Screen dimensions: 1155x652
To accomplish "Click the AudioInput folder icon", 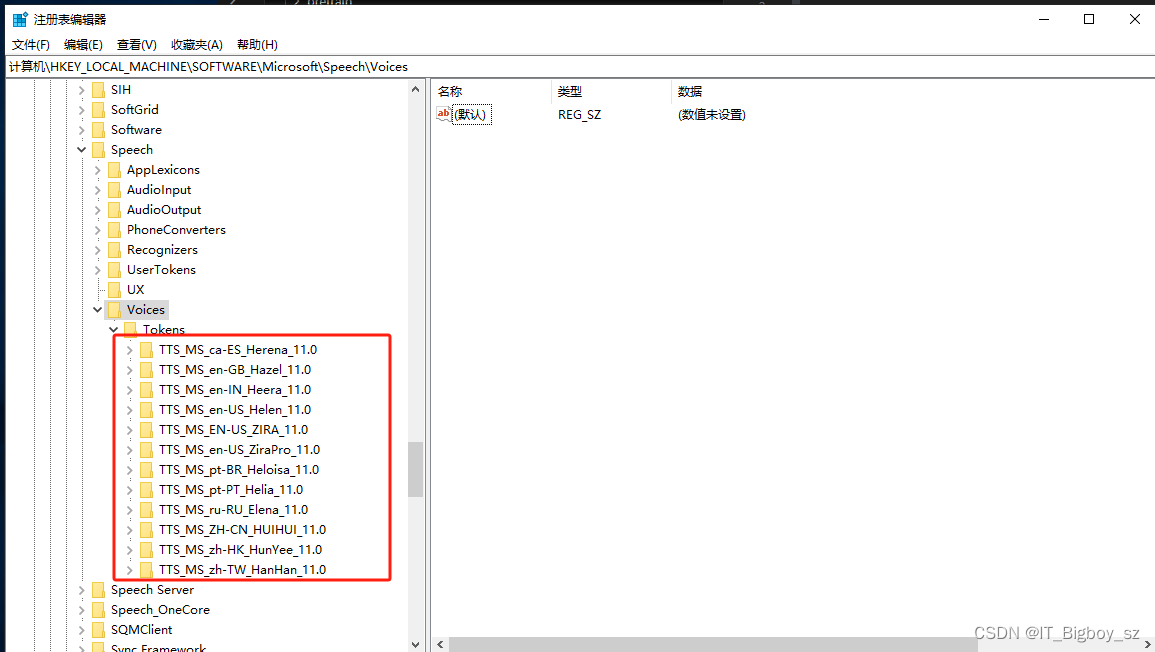I will coord(112,189).
